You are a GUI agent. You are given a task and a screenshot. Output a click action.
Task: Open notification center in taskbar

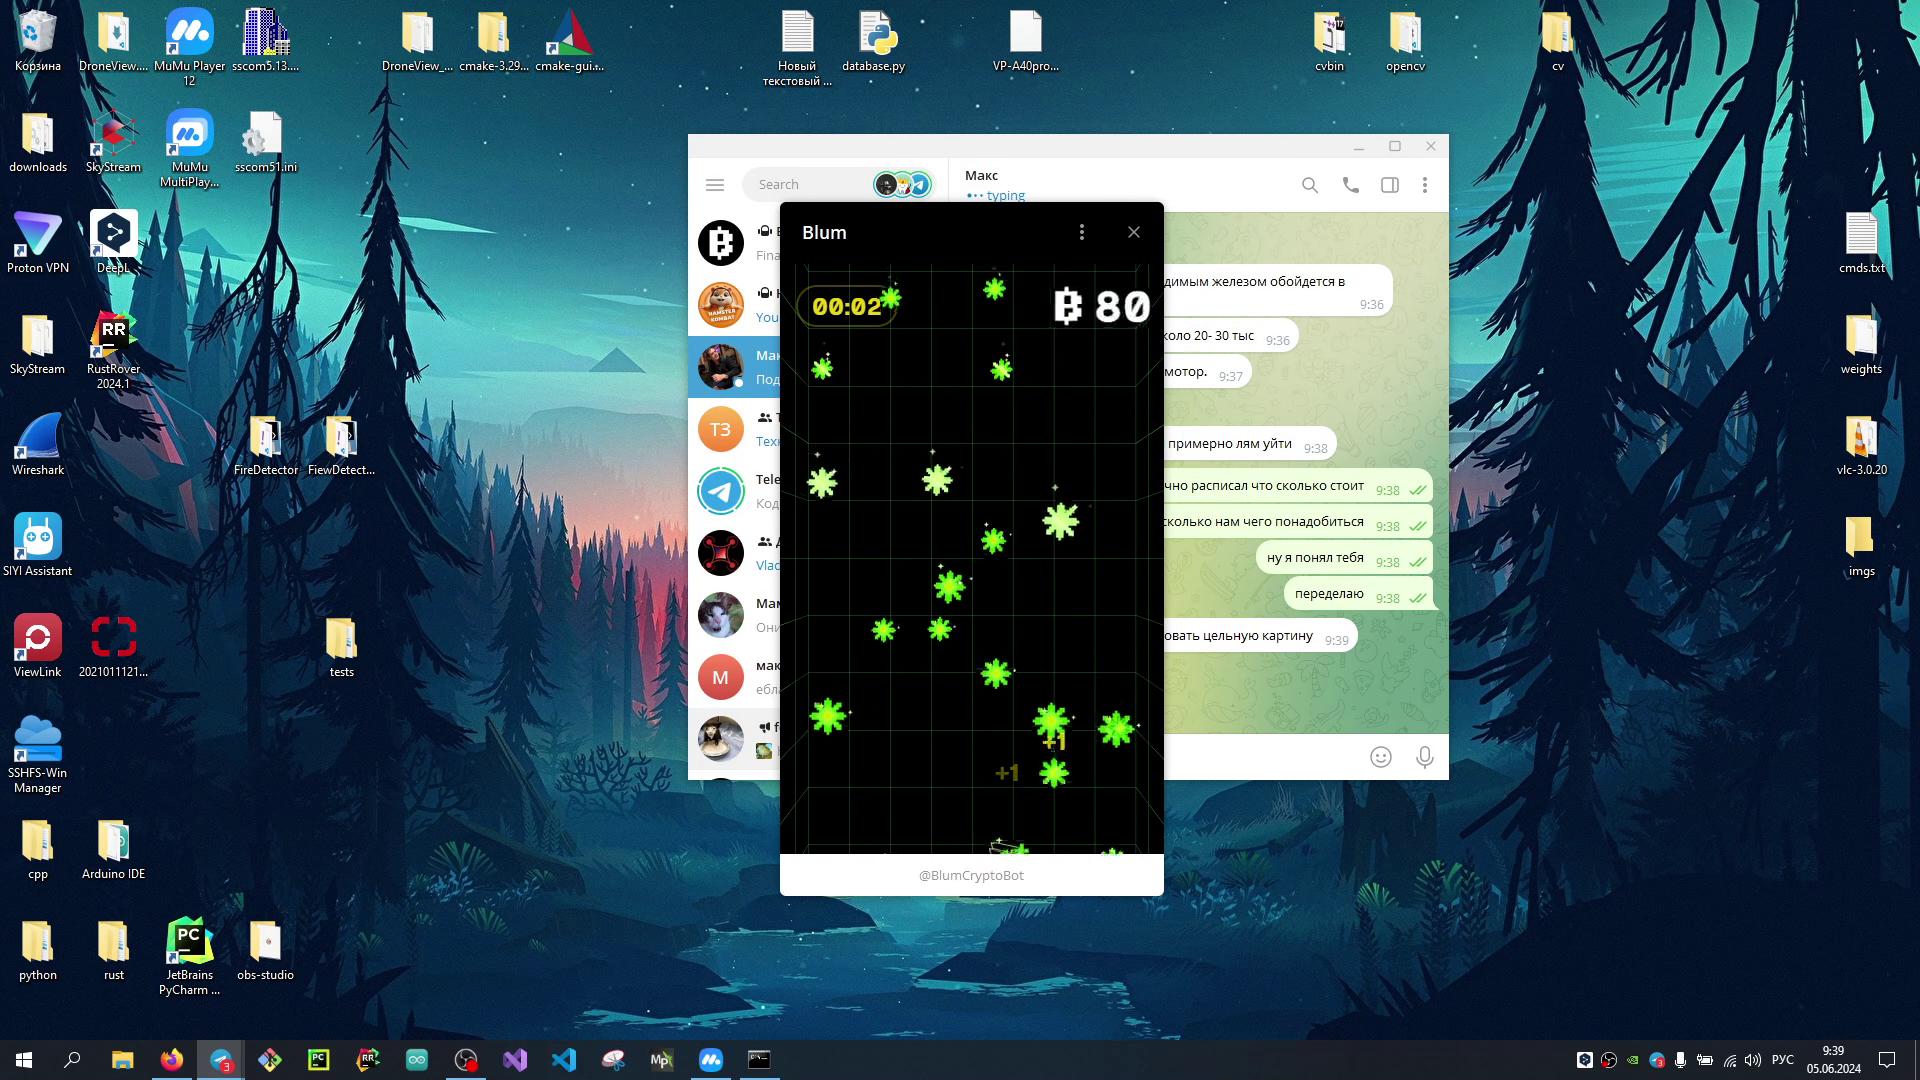click(1887, 1060)
